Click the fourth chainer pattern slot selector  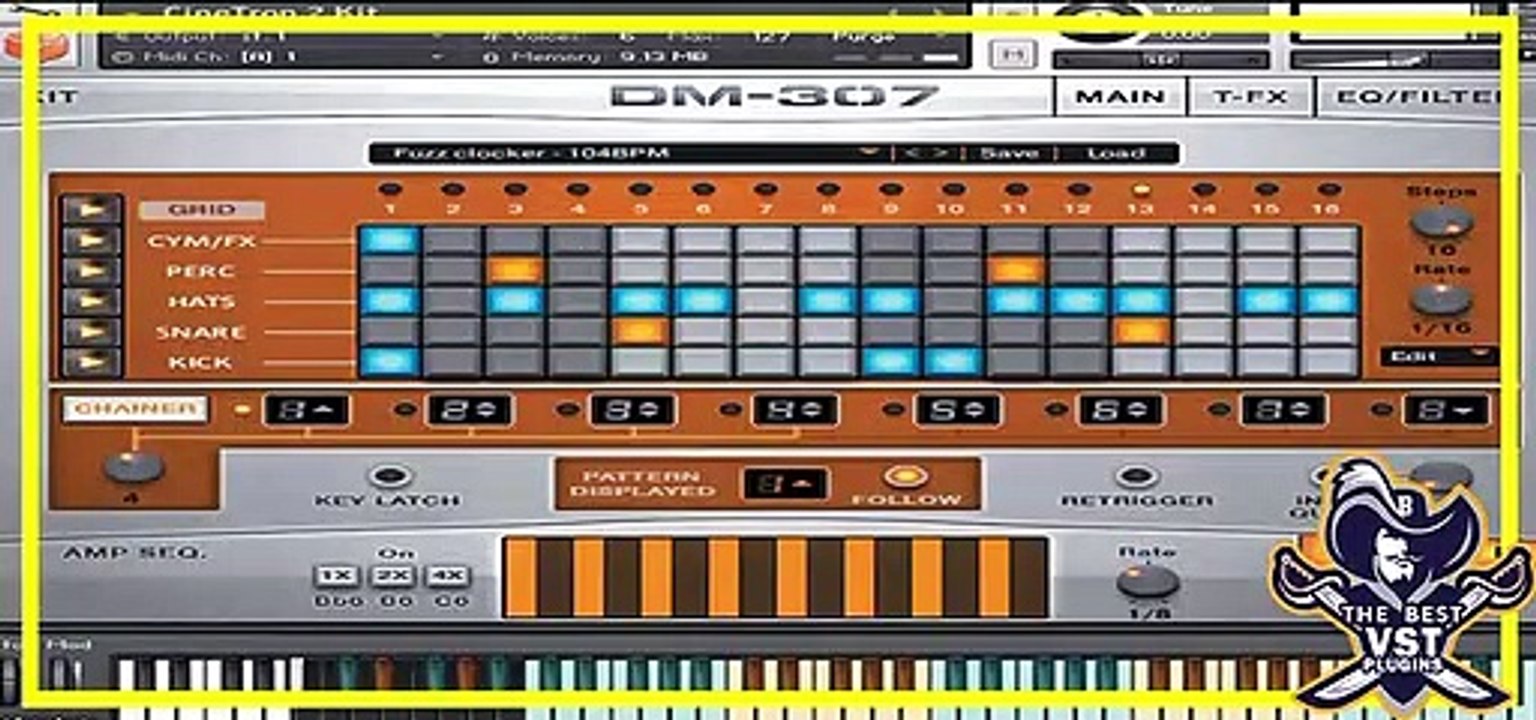pos(795,409)
